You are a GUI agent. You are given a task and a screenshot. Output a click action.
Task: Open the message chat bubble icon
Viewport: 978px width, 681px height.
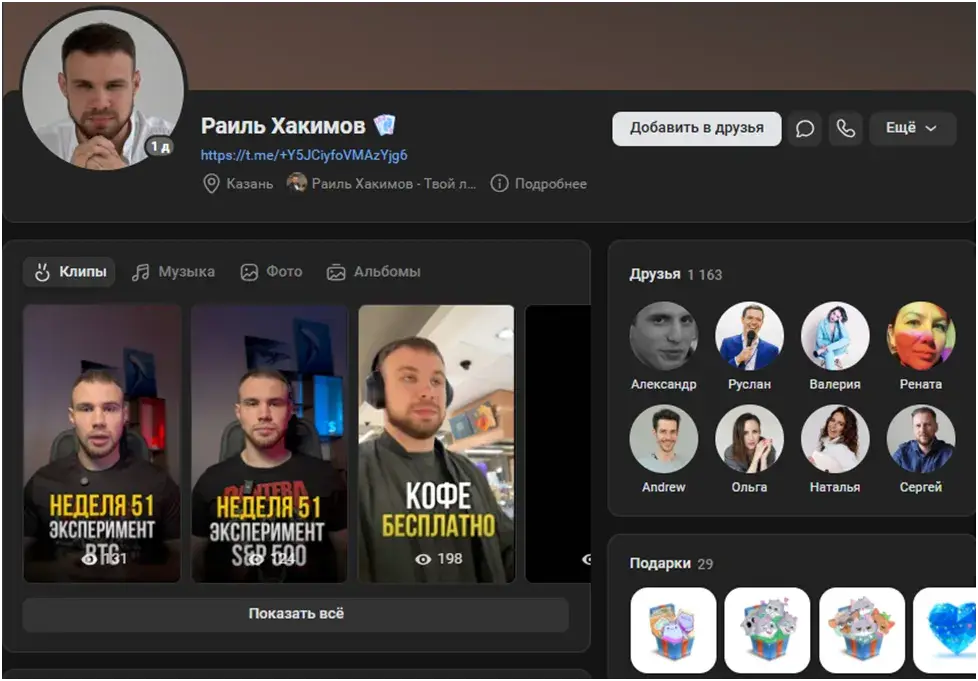pos(805,129)
